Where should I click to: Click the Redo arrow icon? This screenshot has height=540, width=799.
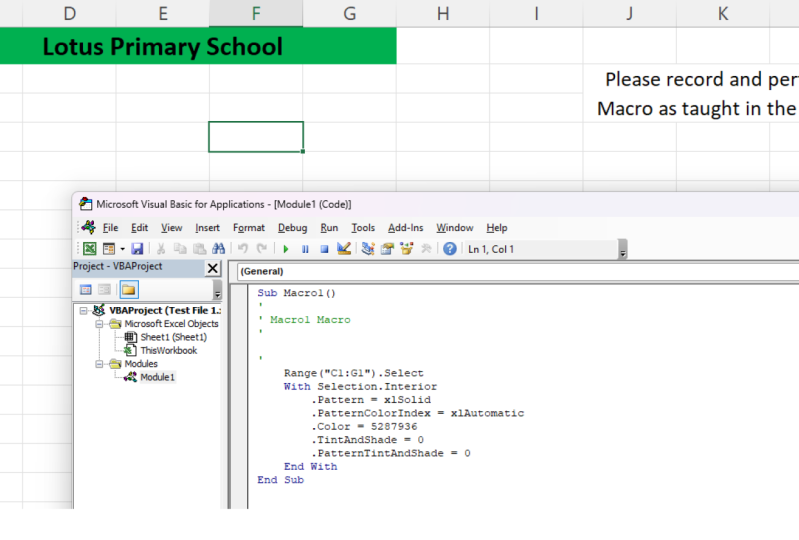[x=262, y=249]
